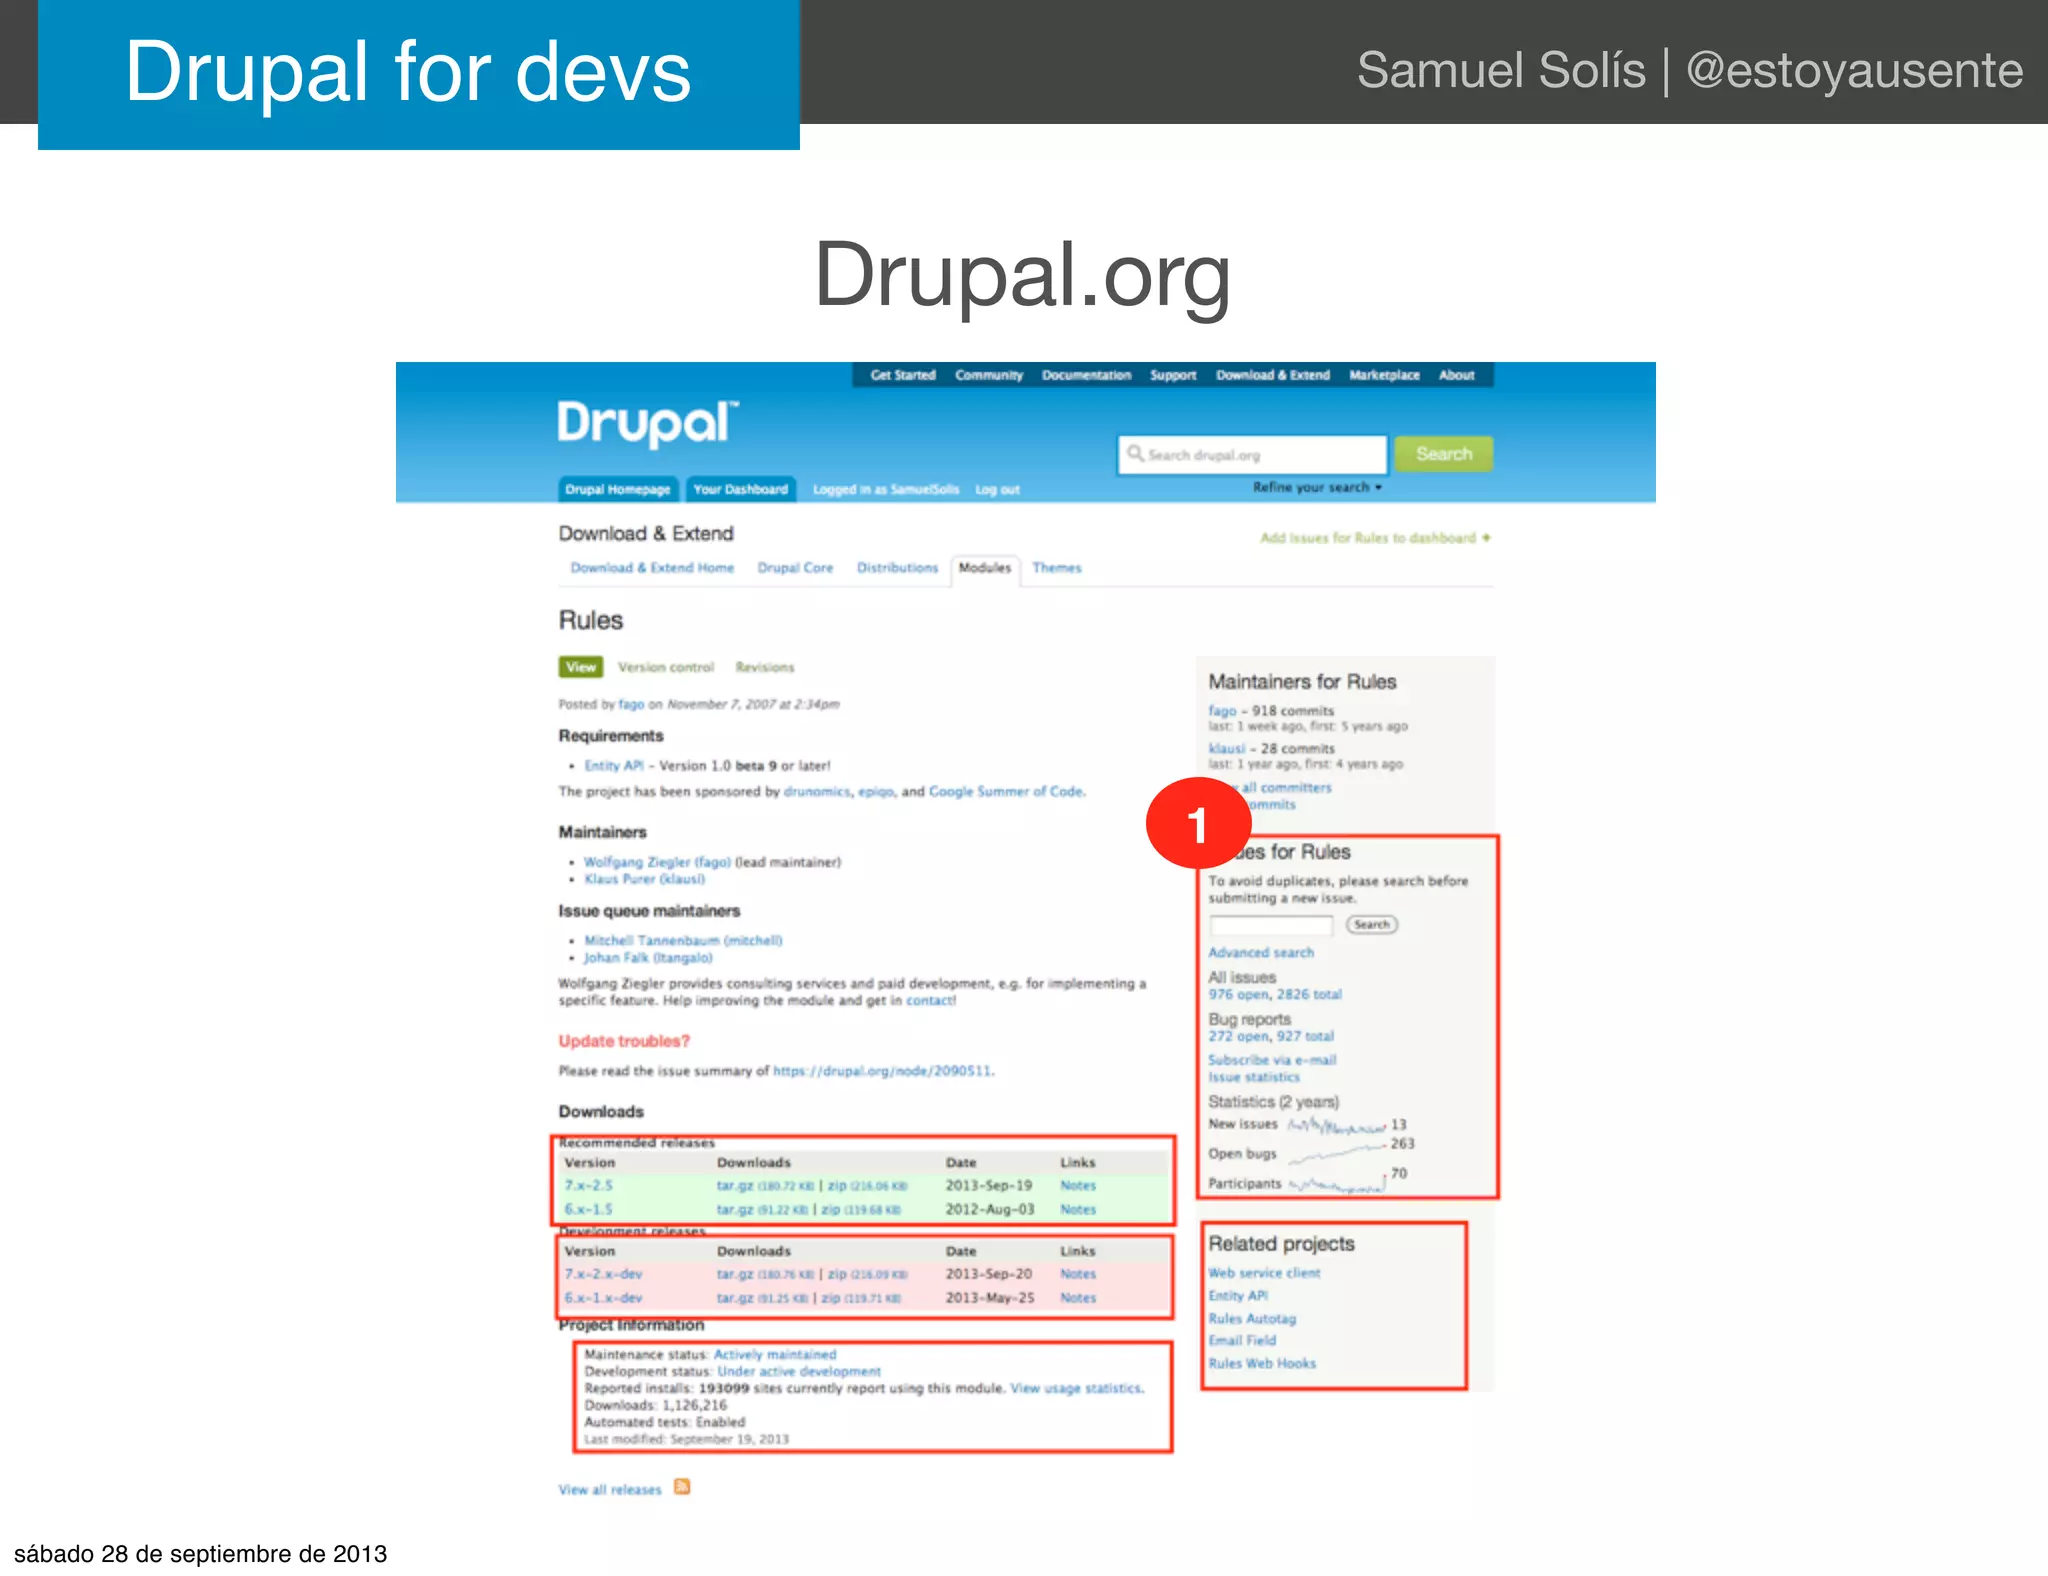Click klausi in the Maintainers for Rules sidebar
2048x1576 pixels.
[1227, 748]
